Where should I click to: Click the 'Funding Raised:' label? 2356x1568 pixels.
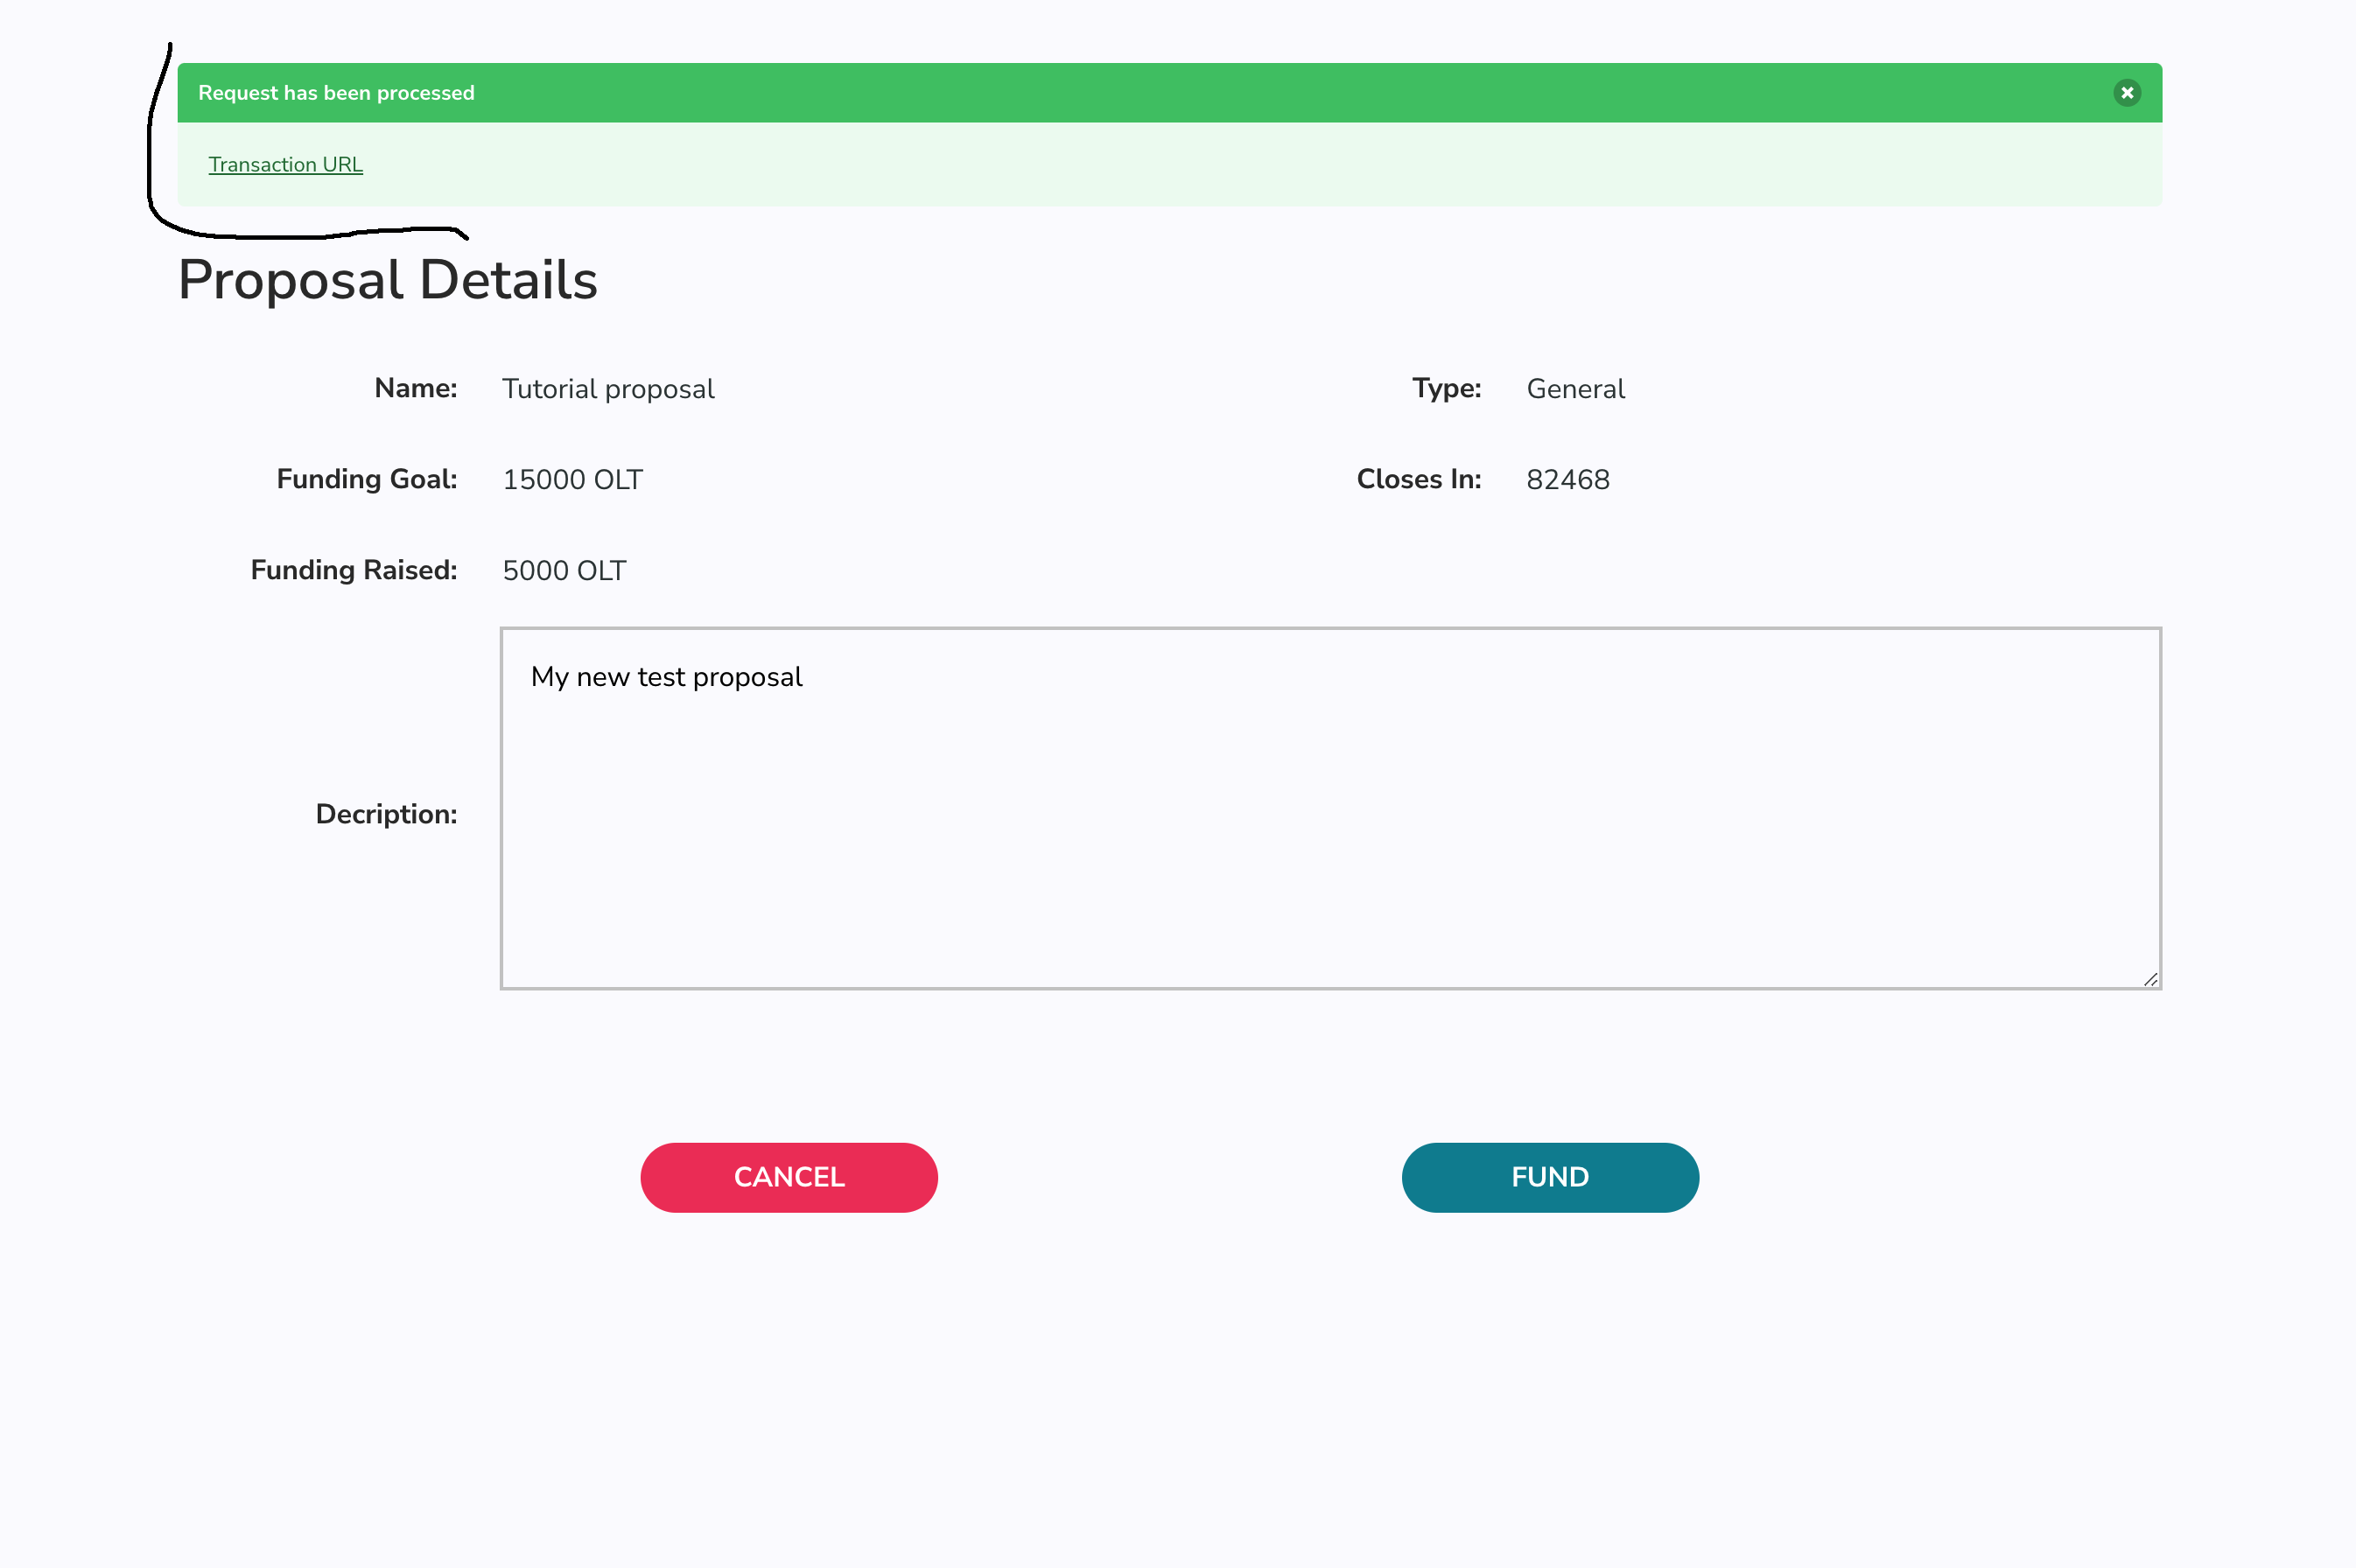tap(353, 570)
